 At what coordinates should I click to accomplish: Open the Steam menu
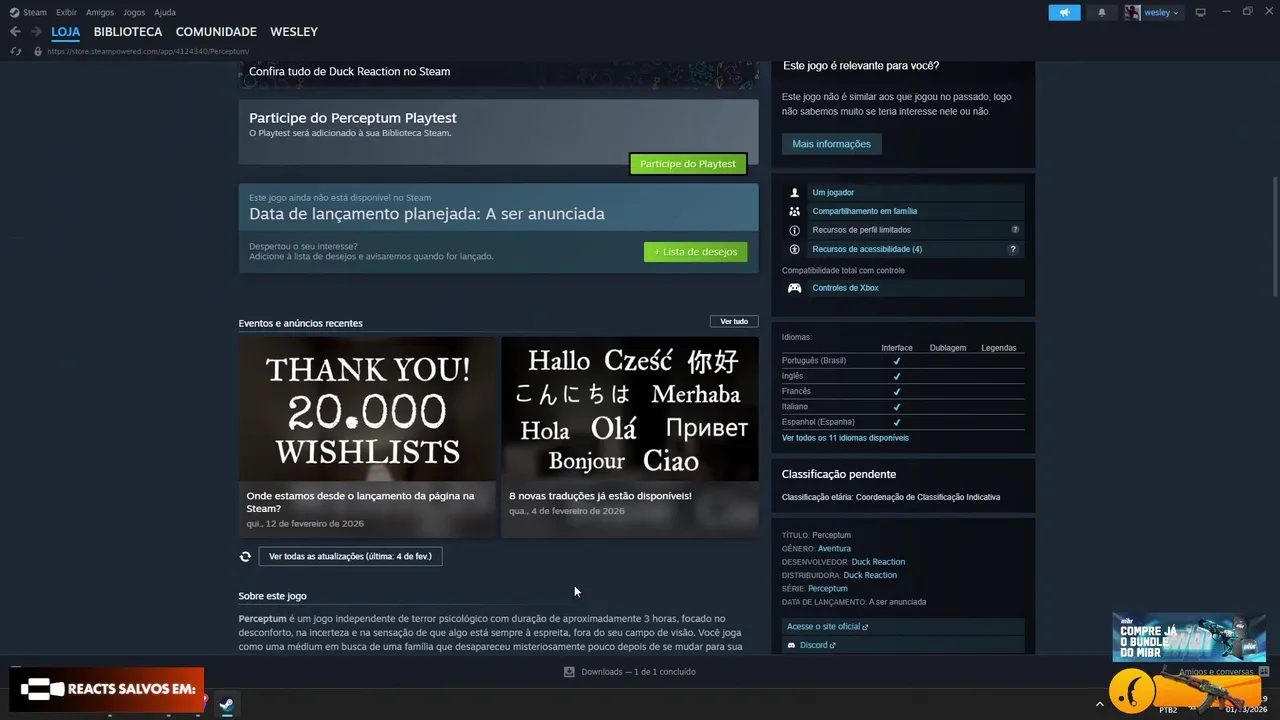tap(35, 12)
